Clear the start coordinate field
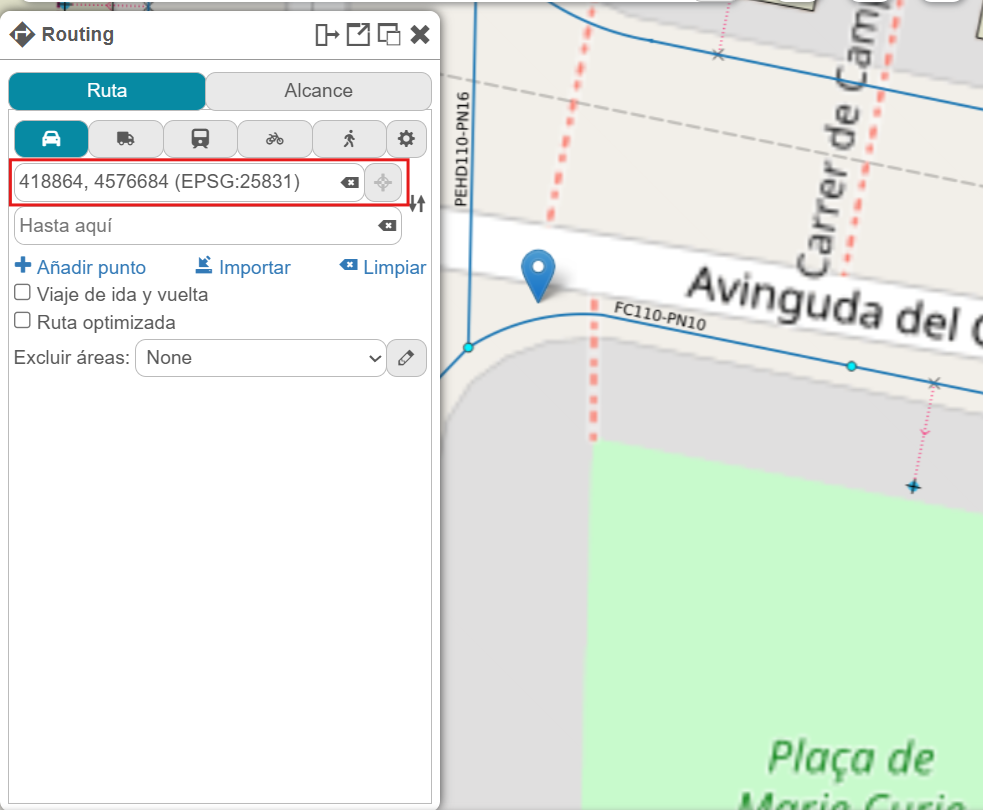Image resolution: width=983 pixels, height=810 pixels. tap(349, 183)
